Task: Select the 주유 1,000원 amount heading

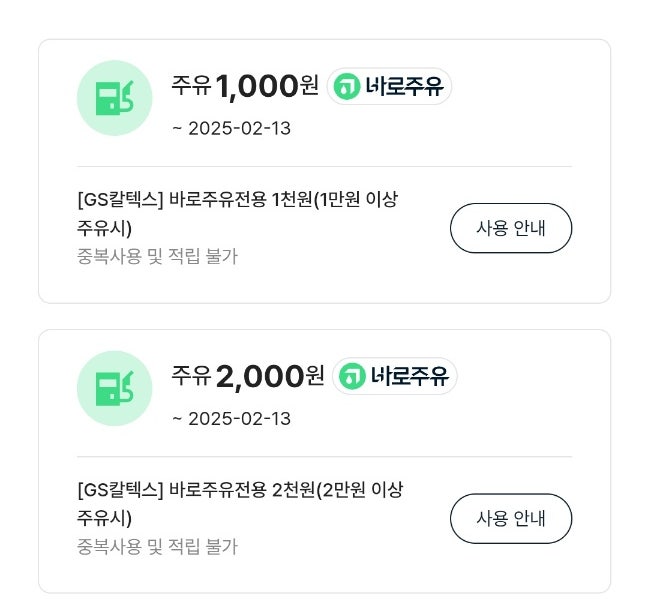Action: coord(244,87)
